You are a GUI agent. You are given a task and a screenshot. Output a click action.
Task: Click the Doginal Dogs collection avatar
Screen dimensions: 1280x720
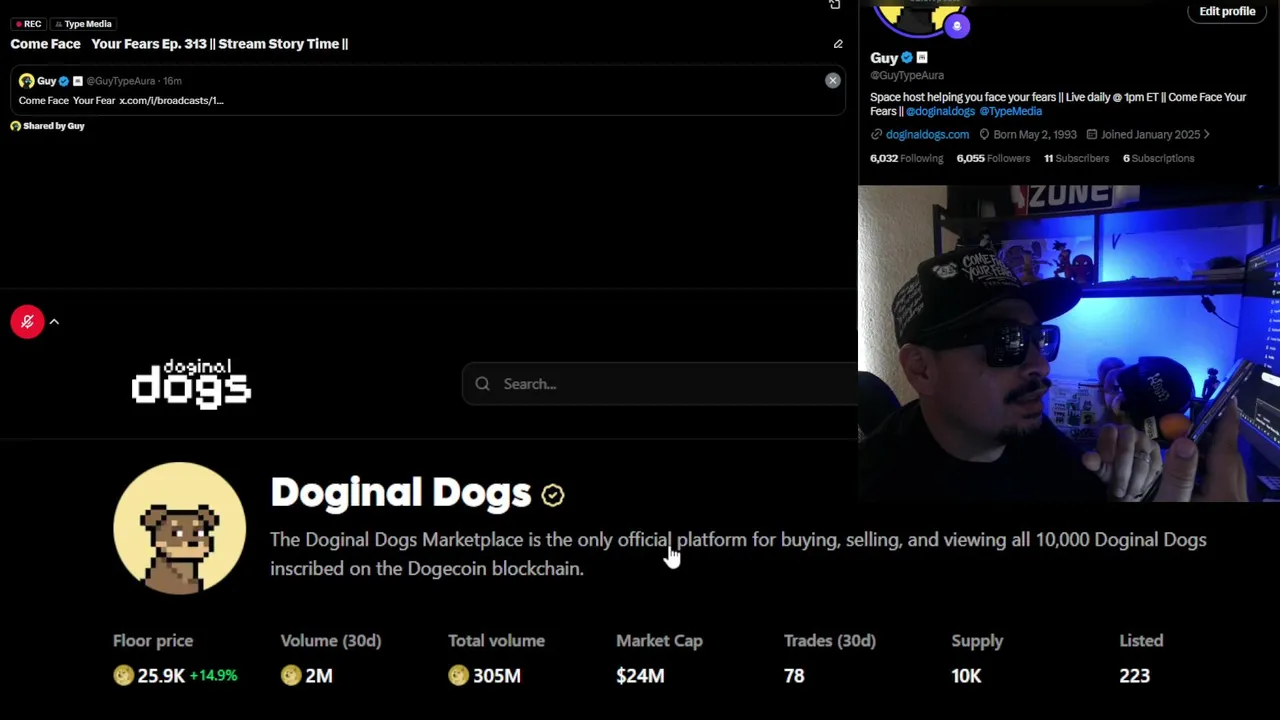pos(179,528)
